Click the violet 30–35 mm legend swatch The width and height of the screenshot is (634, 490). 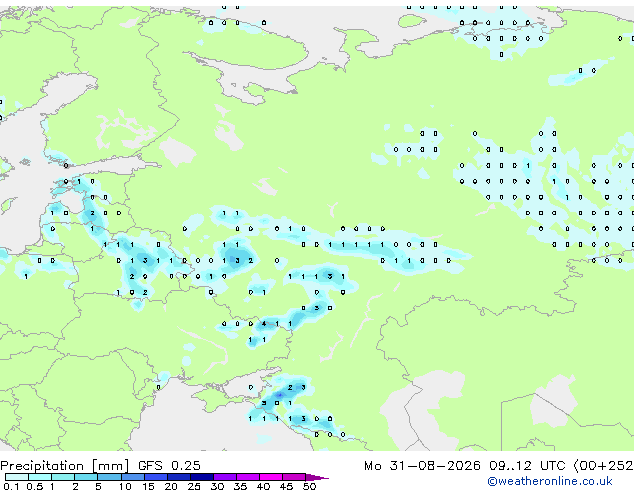pos(225,477)
